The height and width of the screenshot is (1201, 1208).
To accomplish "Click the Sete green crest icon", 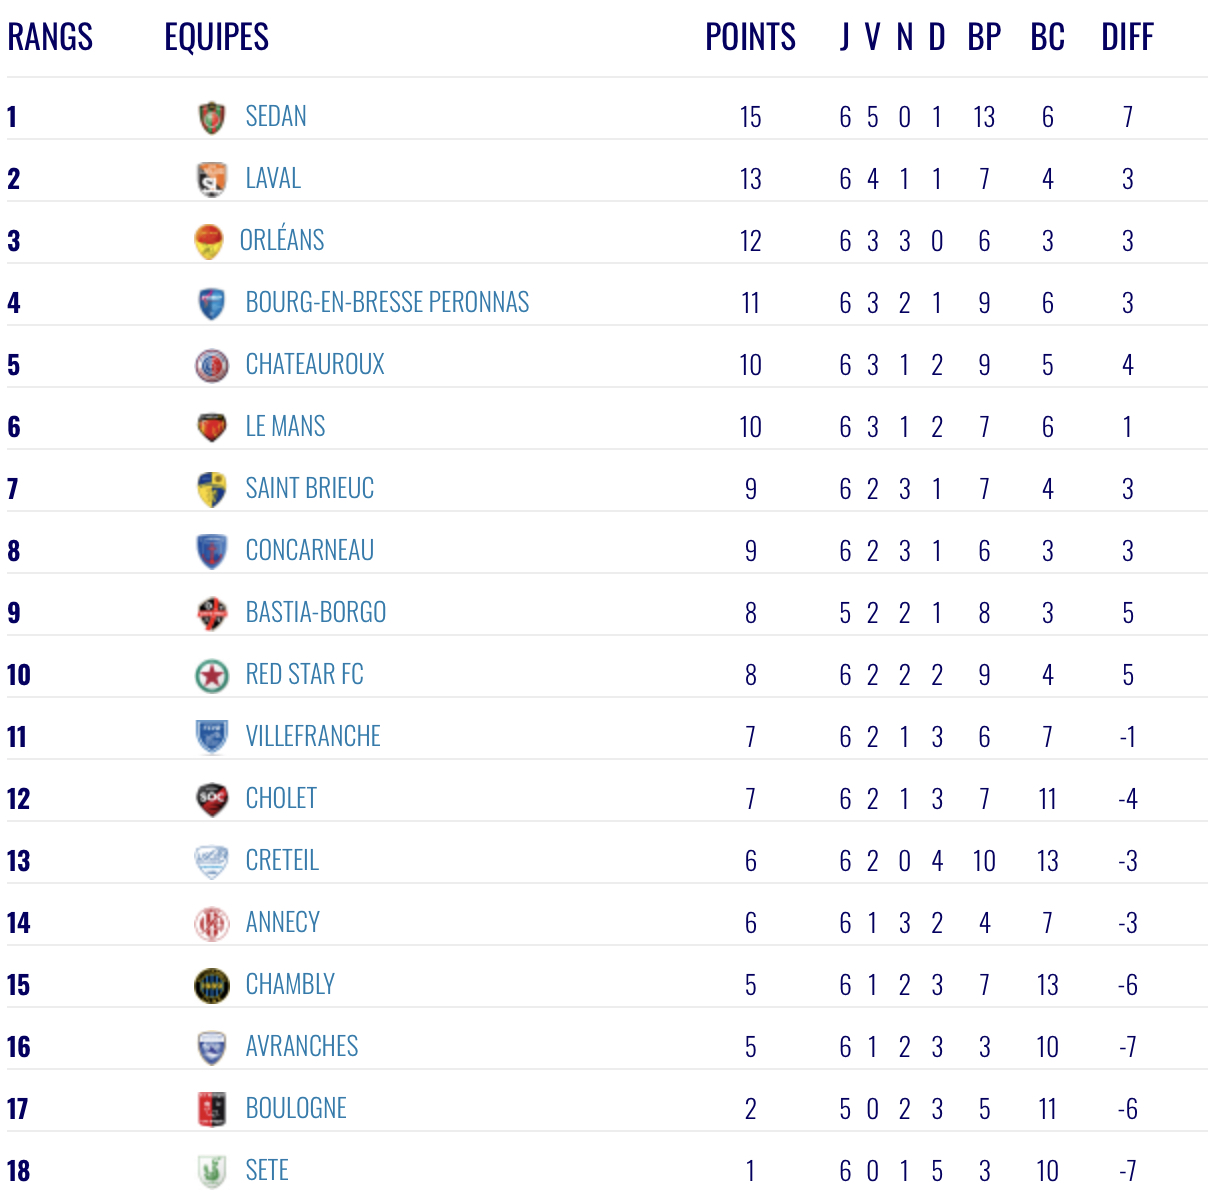I will point(211,1171).
